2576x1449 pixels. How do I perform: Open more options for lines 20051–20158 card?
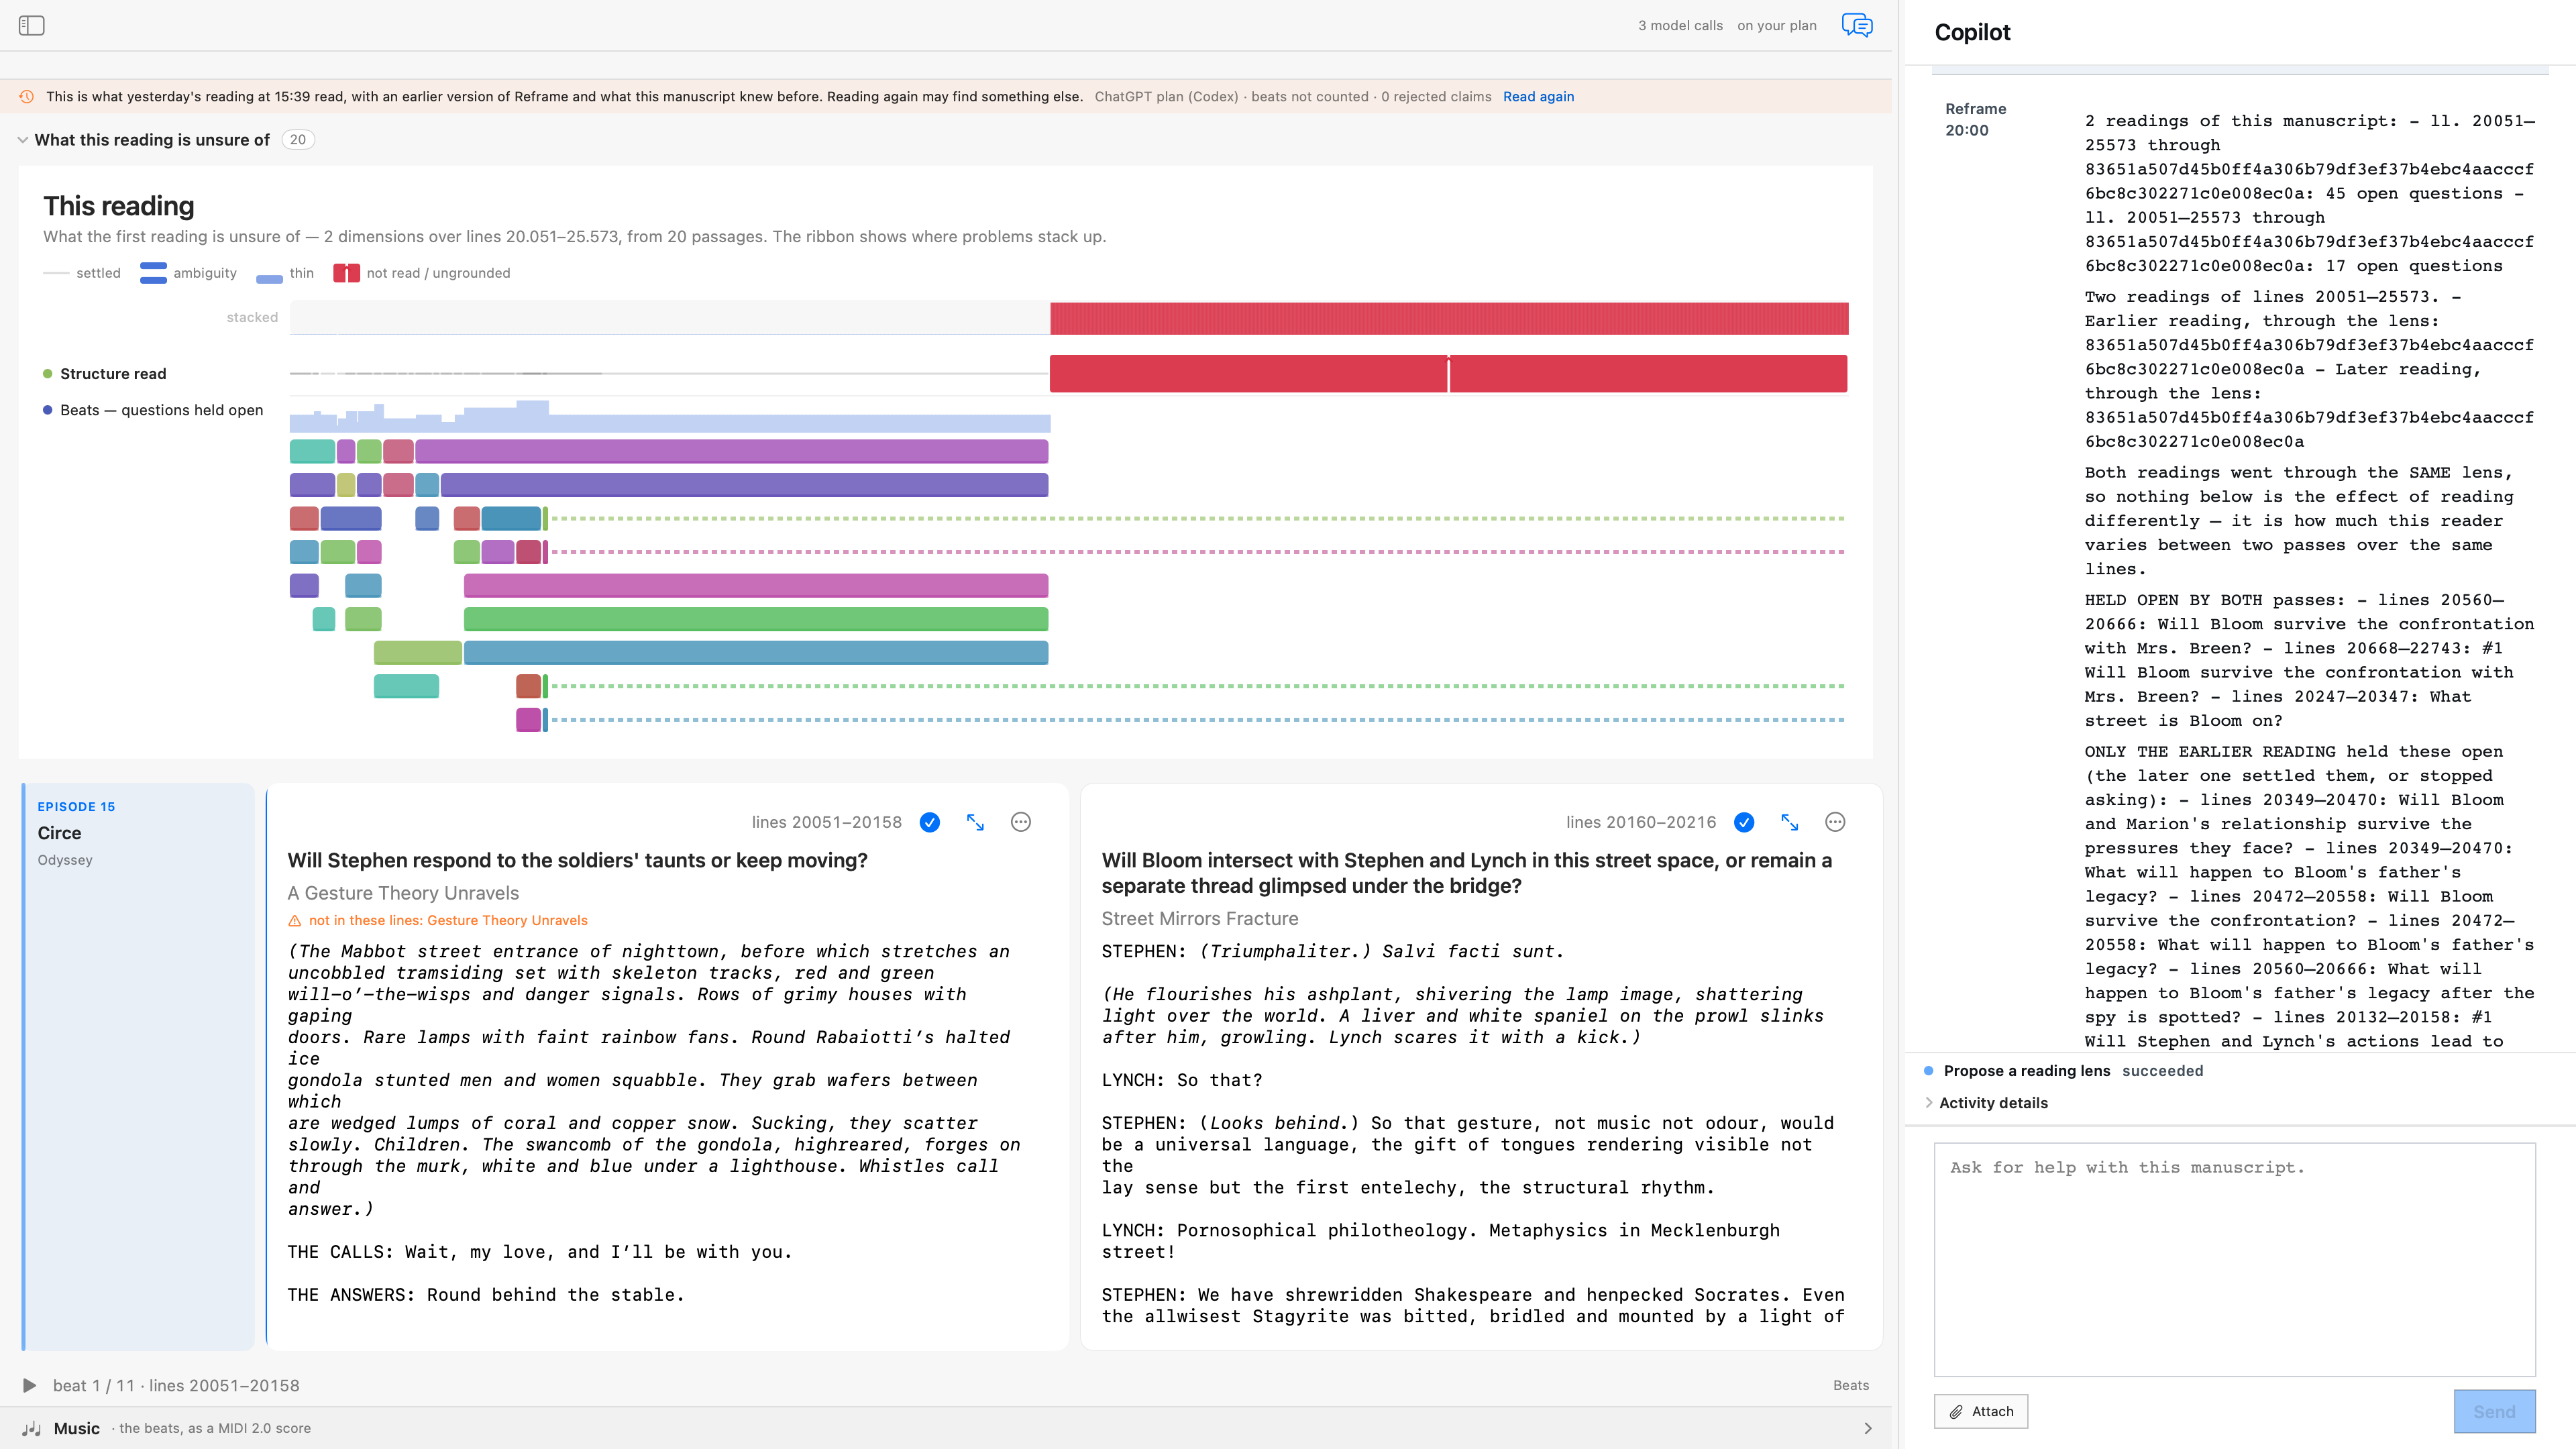tap(1020, 822)
